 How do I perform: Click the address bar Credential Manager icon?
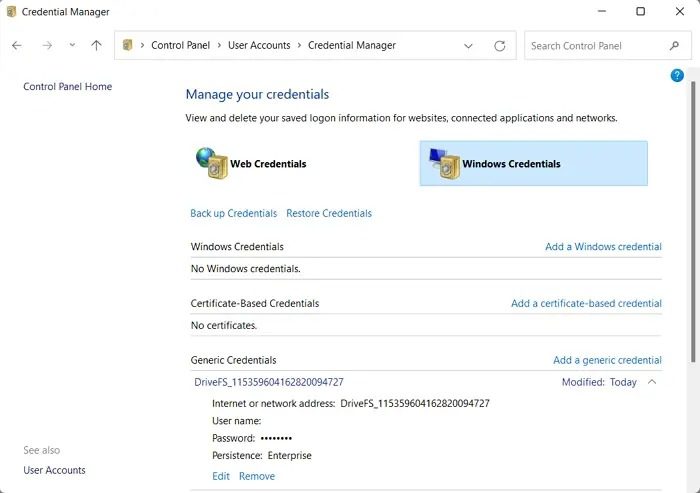coord(128,45)
